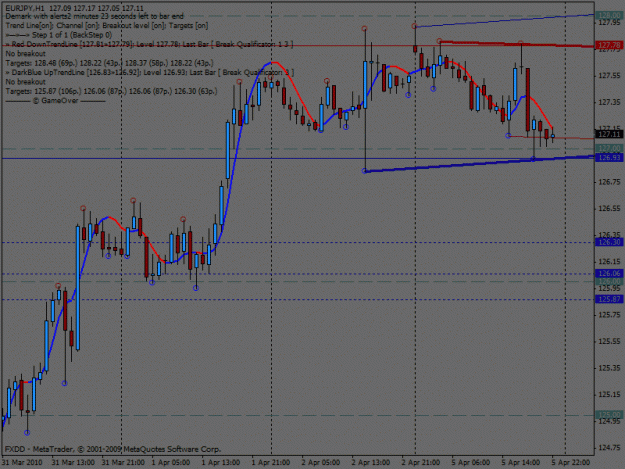The image size is (625, 469).
Task: Click the 'Targets: 125.87 (106p.)' line
Action: tap(111, 91)
